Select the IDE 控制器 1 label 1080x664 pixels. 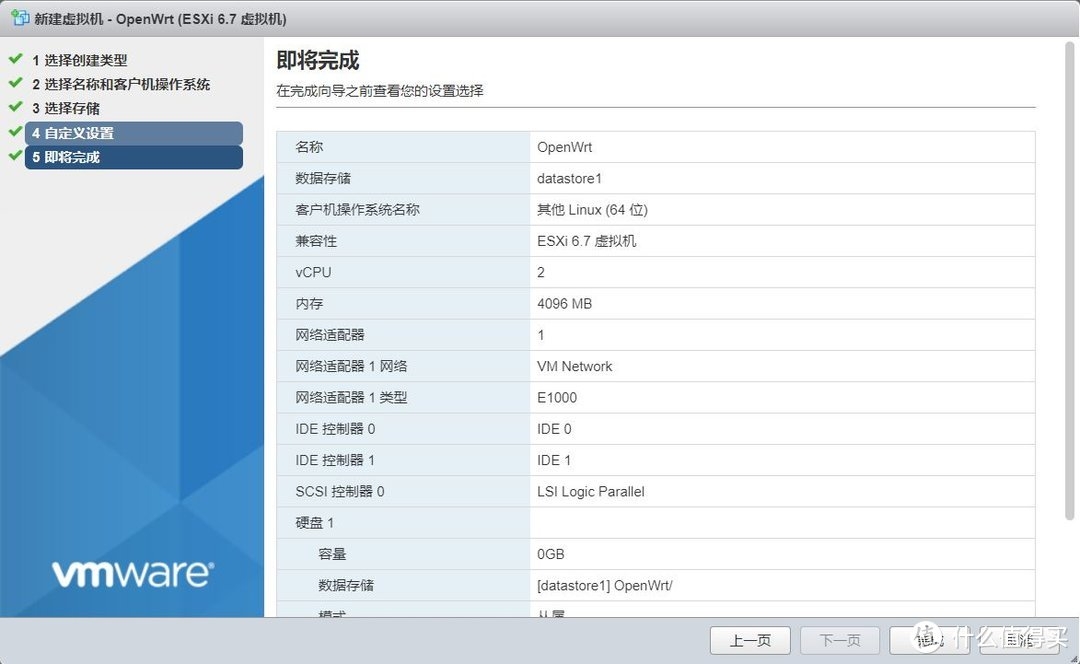pos(335,460)
